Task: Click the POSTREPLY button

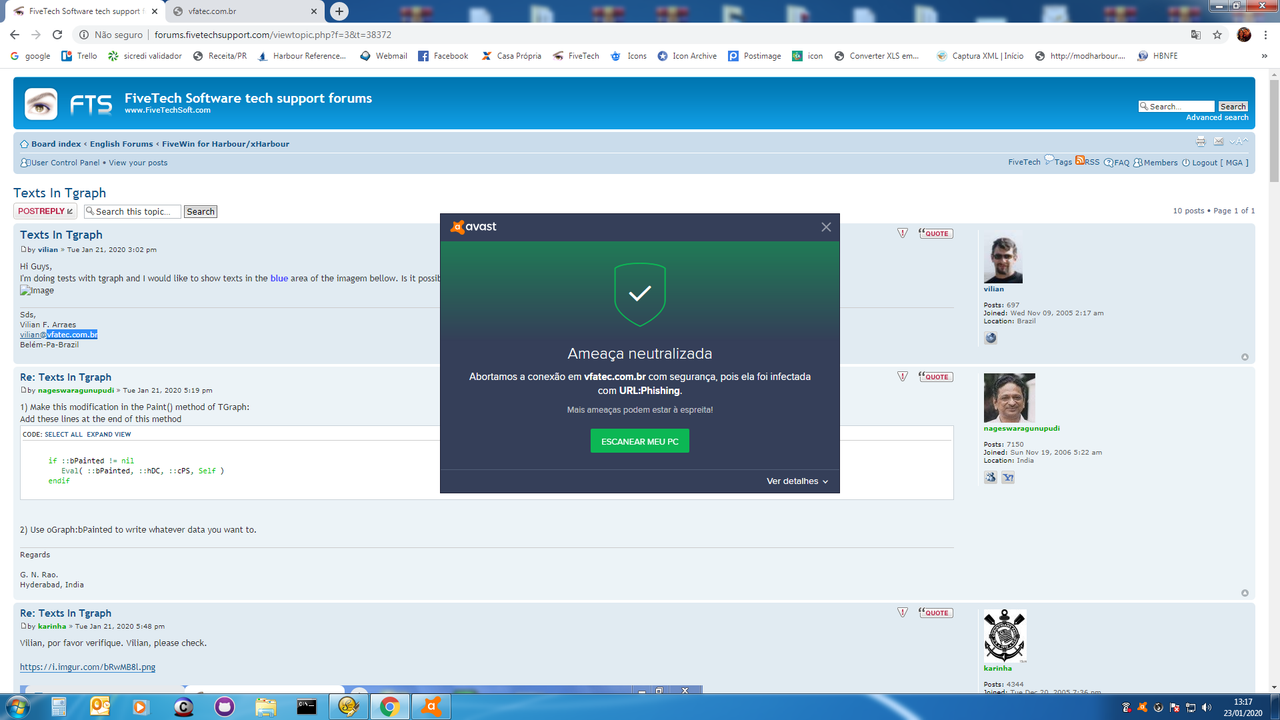Action: 45,211
